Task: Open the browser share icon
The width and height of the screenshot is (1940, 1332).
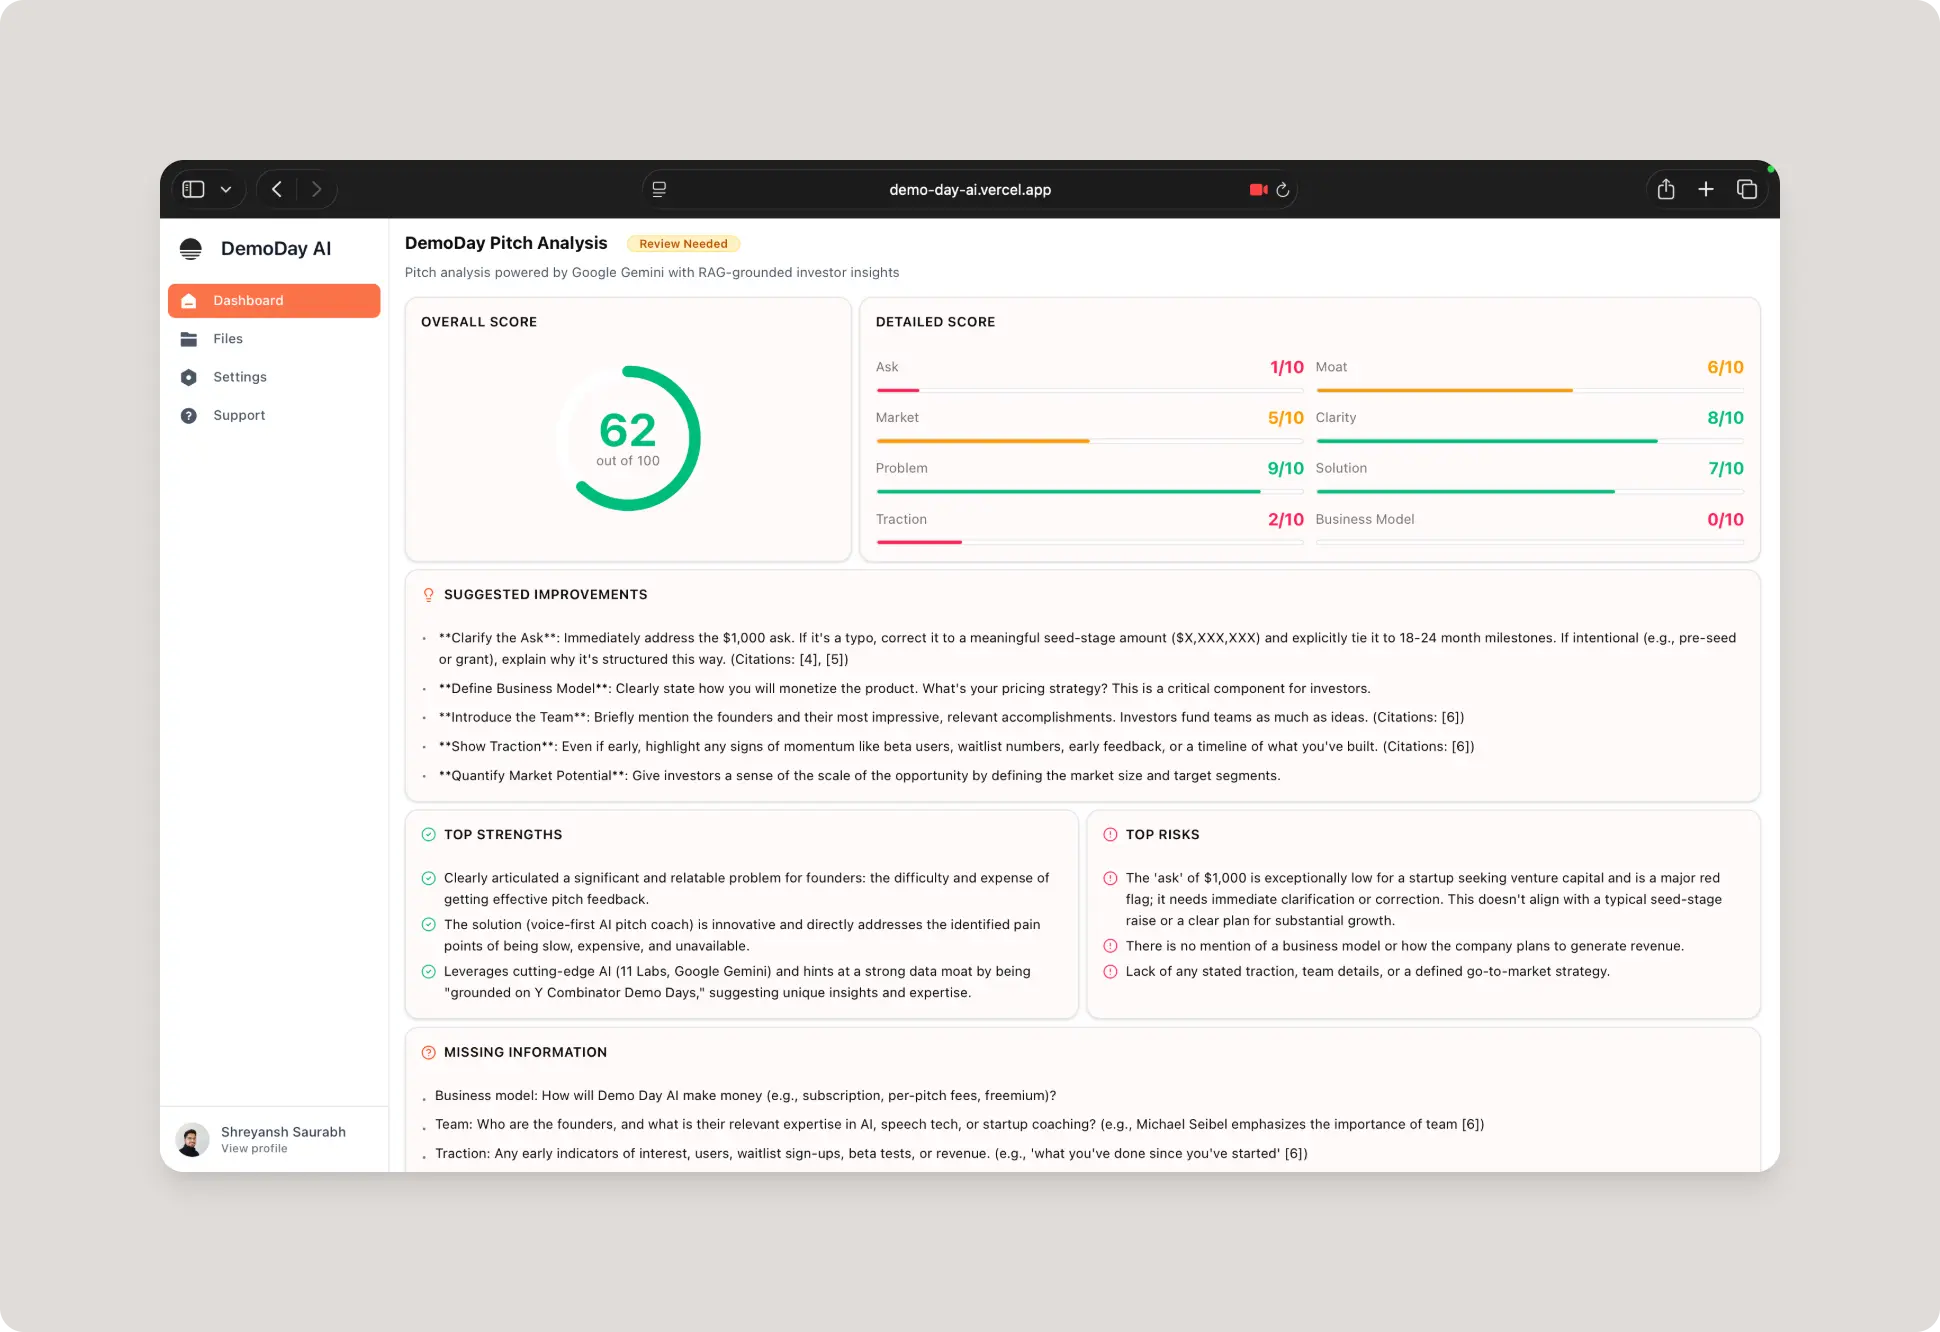Action: [1666, 189]
